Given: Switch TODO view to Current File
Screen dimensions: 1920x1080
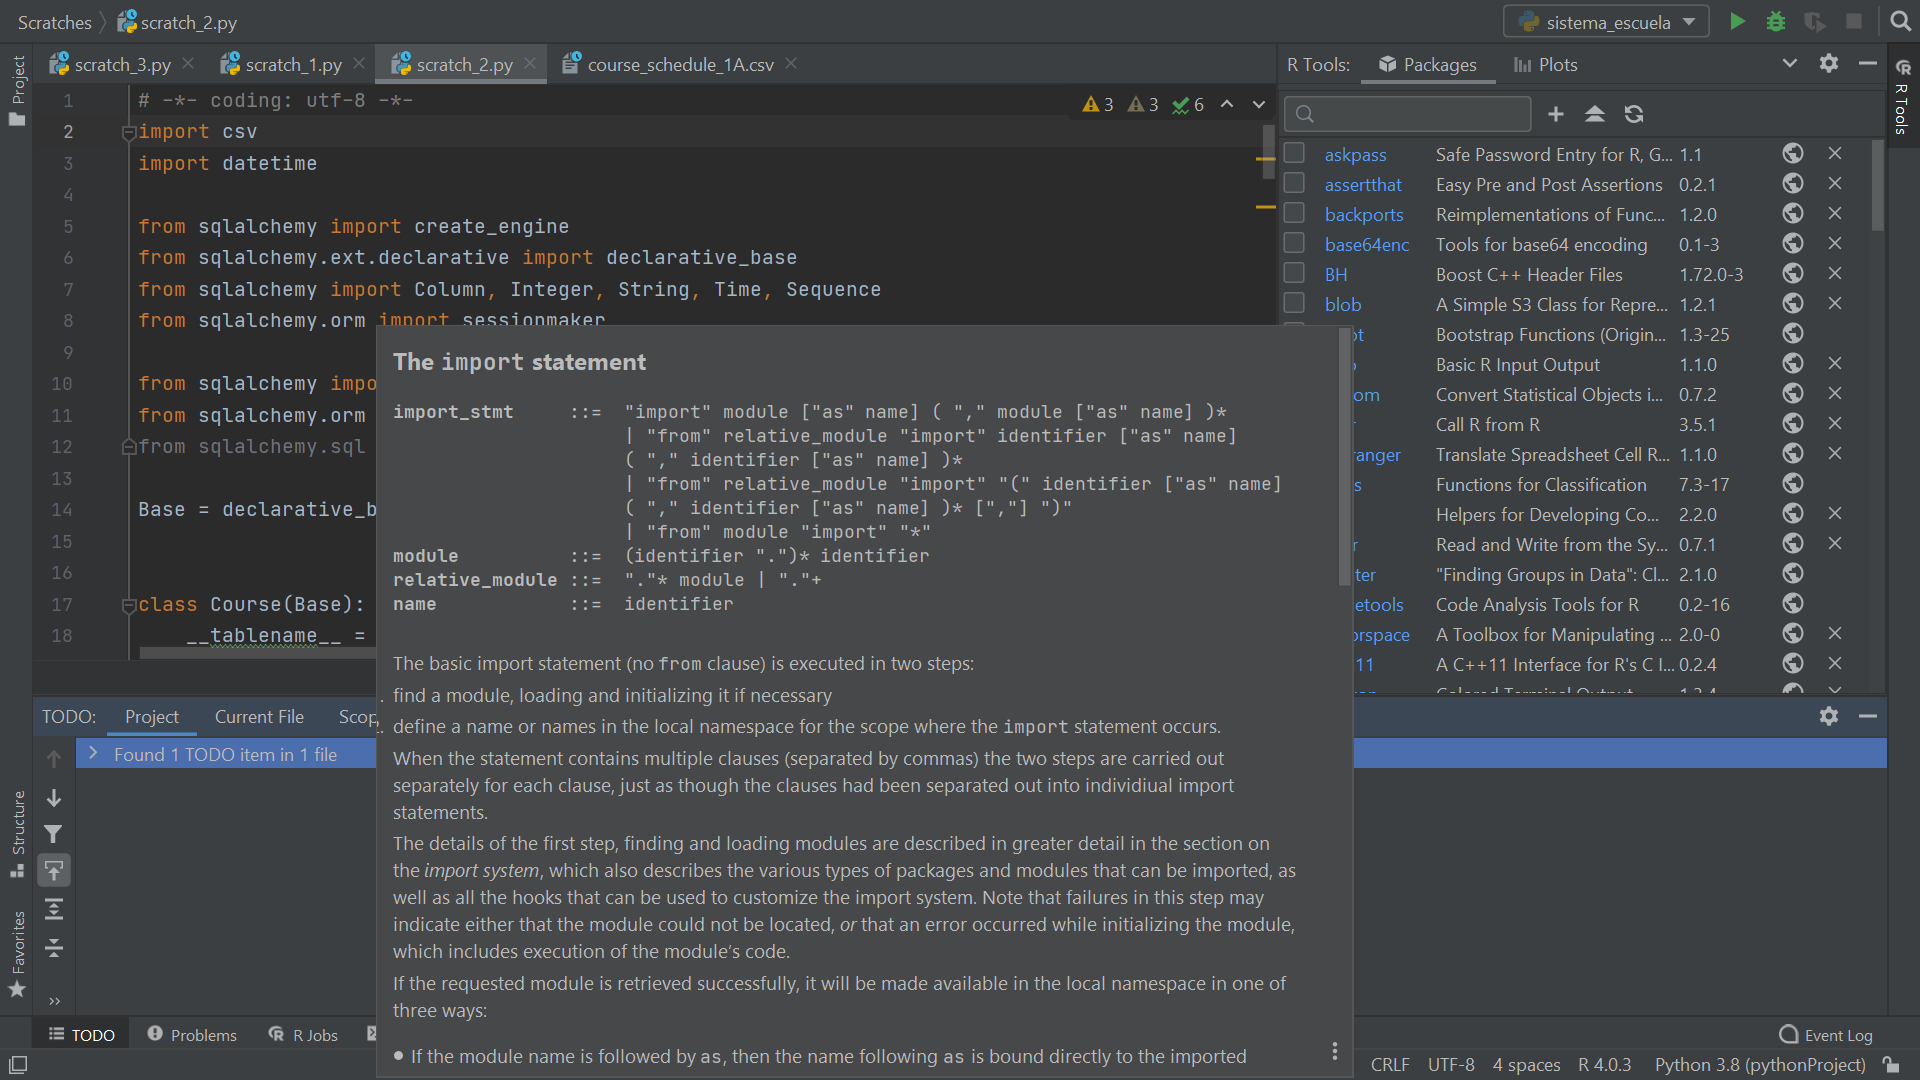Looking at the screenshot, I should 259,716.
